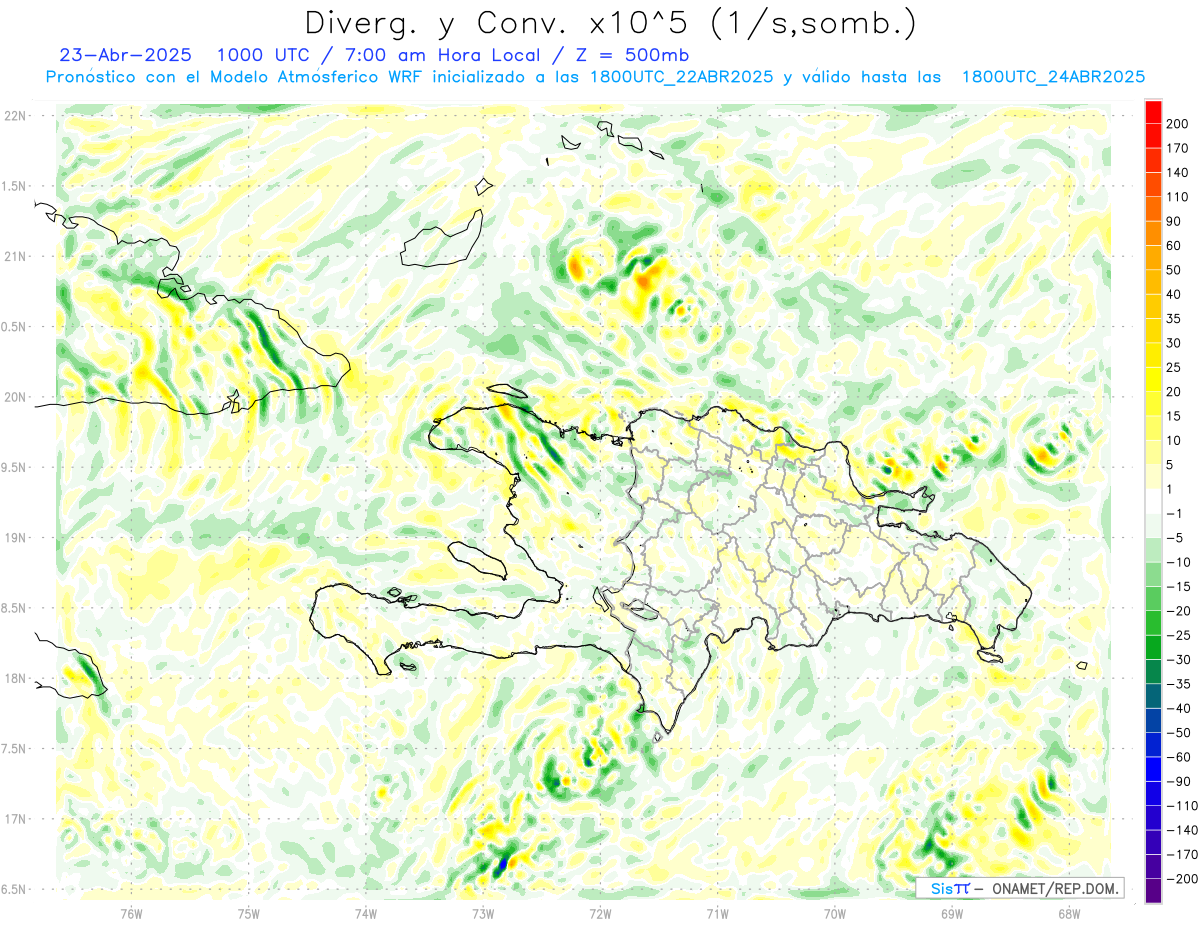Click the '1.5N' latitude label

pyautogui.click(x=14, y=186)
